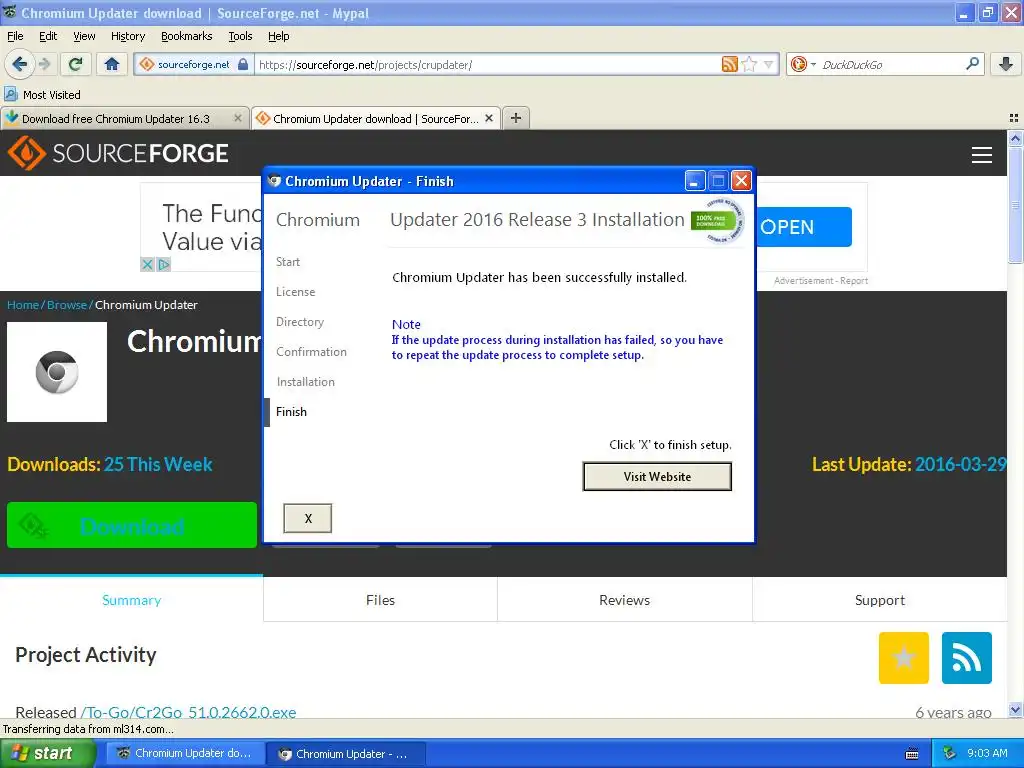The height and width of the screenshot is (768, 1024).
Task: Switch to Download free Chromium Updater 16.3 tab
Action: 116,119
